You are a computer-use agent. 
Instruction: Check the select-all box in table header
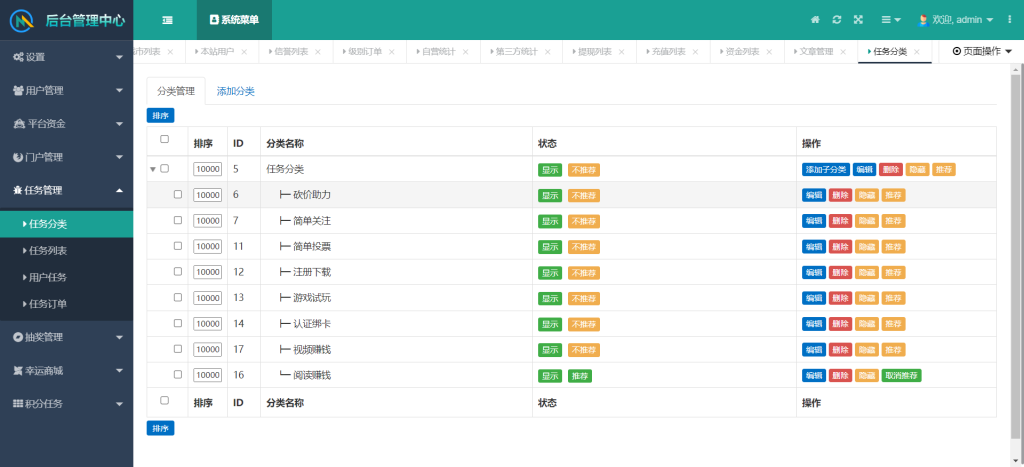click(x=165, y=140)
